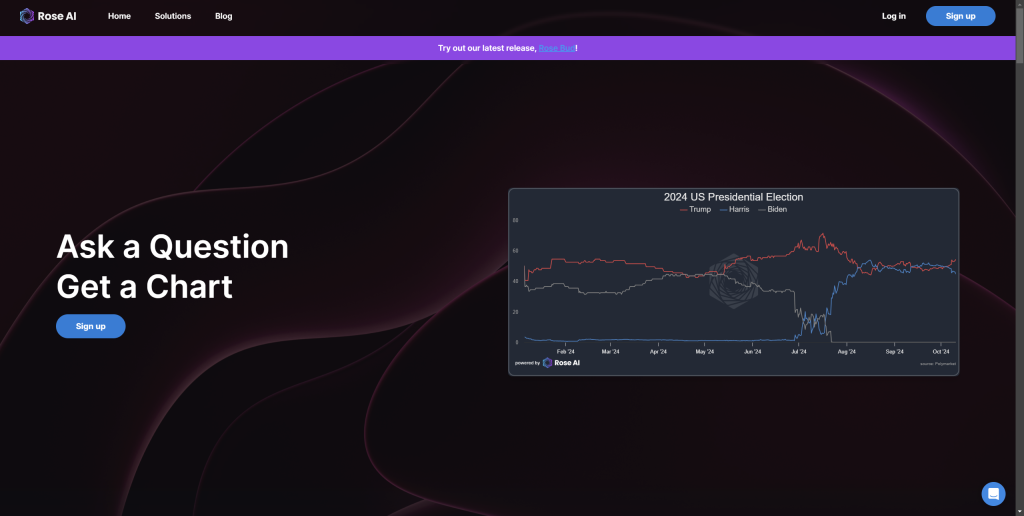Toggle the Harris legend entry
This screenshot has height=516, width=1024.
click(x=735, y=209)
